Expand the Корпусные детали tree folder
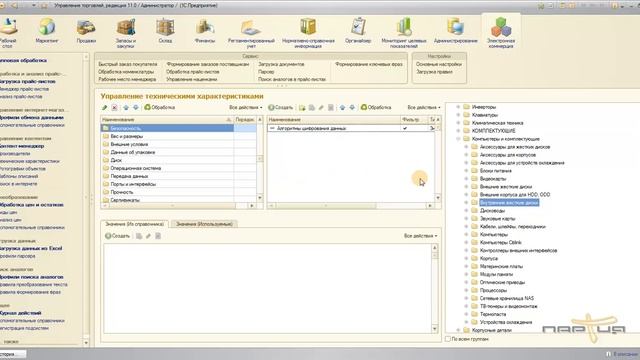 [x=458, y=330]
